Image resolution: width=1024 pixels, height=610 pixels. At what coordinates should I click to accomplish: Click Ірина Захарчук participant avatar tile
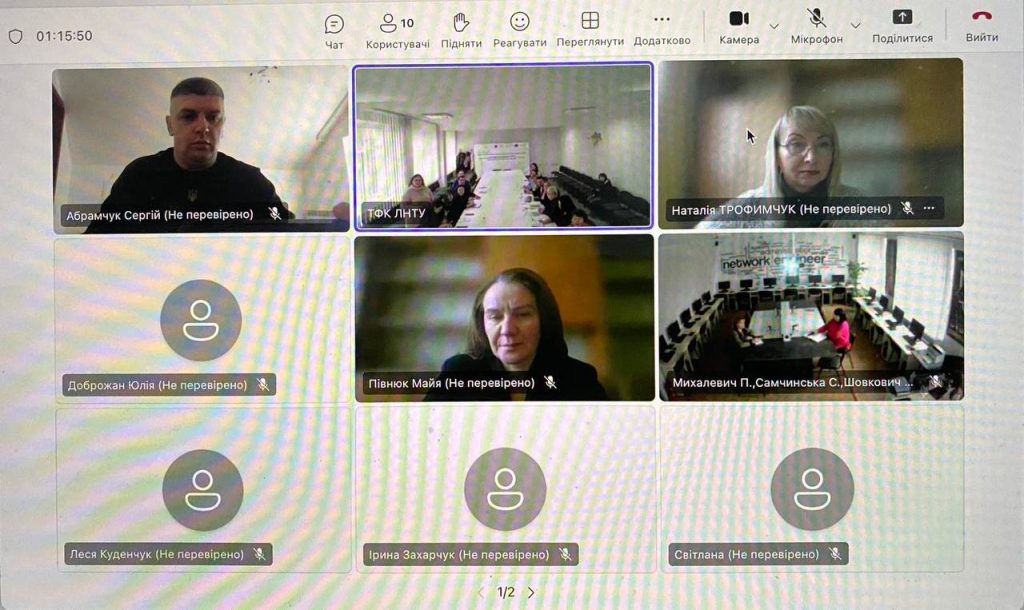(x=505, y=488)
